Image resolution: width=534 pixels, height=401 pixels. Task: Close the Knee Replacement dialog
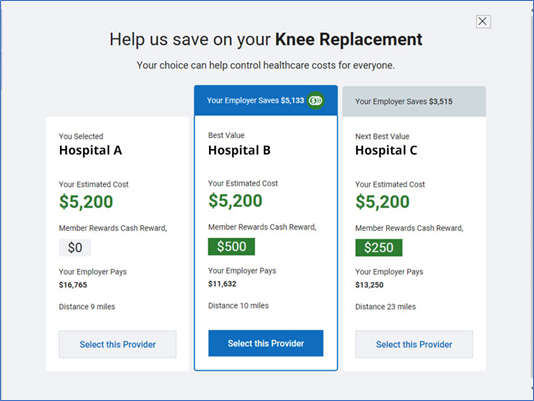pyautogui.click(x=483, y=21)
